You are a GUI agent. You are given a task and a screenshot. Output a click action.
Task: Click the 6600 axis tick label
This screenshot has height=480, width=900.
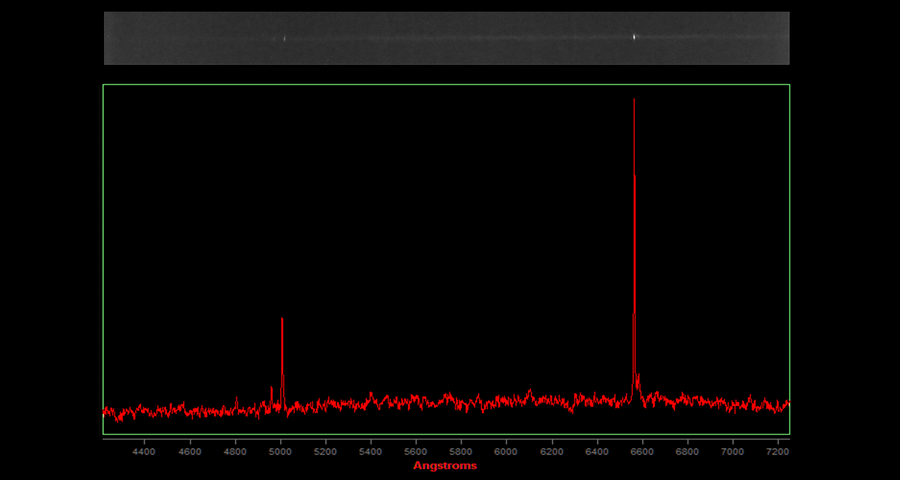click(643, 451)
